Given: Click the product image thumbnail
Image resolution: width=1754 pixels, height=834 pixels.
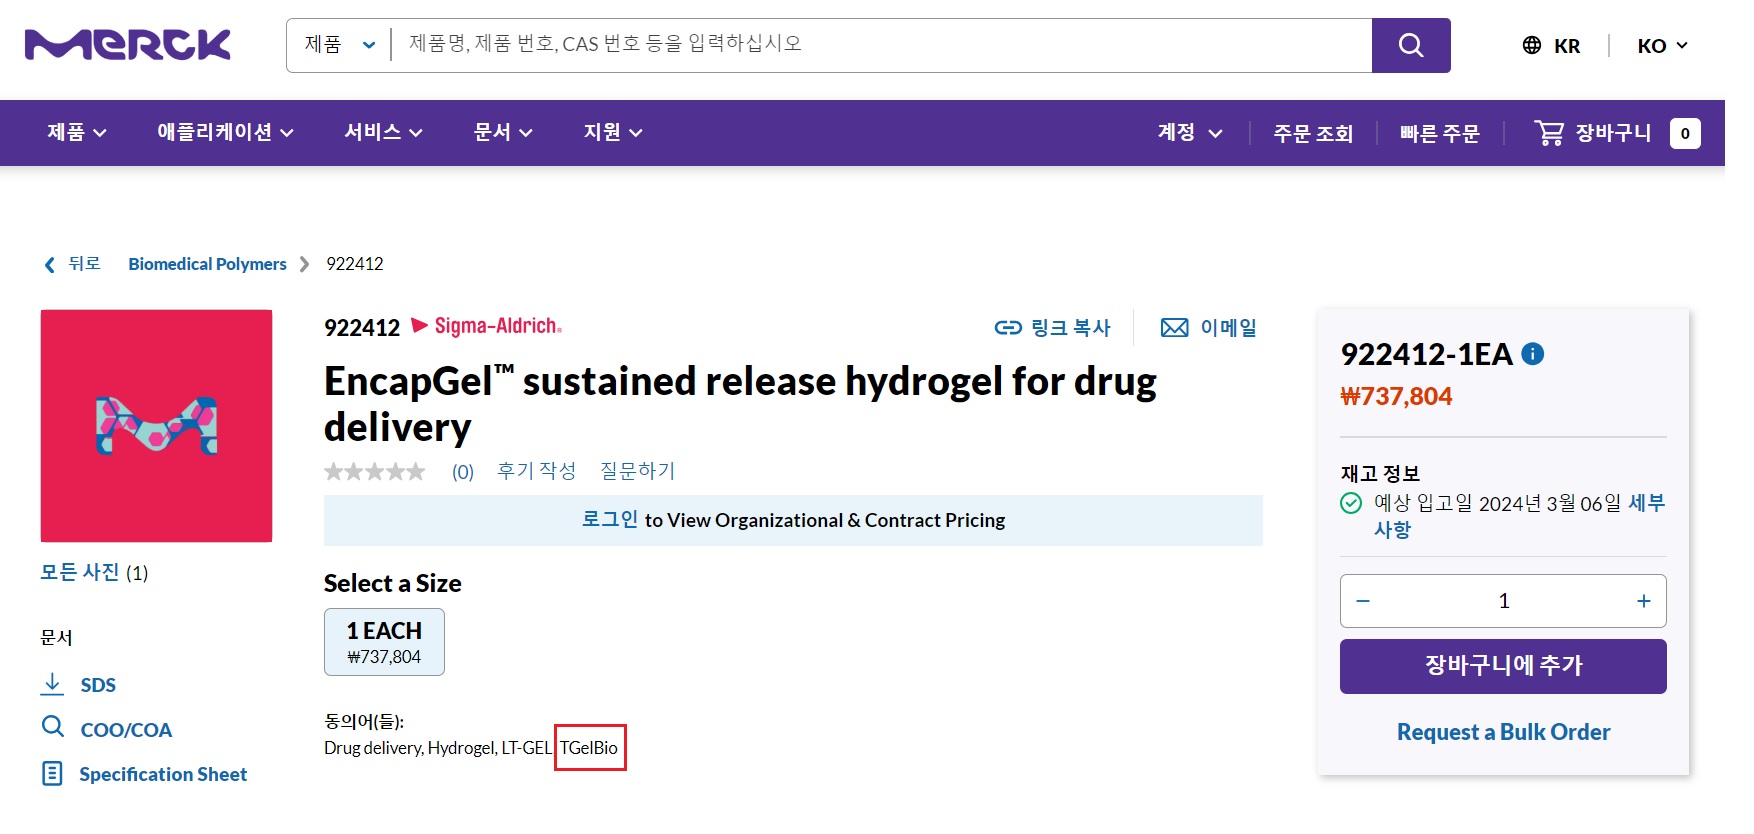Looking at the screenshot, I should click(156, 426).
